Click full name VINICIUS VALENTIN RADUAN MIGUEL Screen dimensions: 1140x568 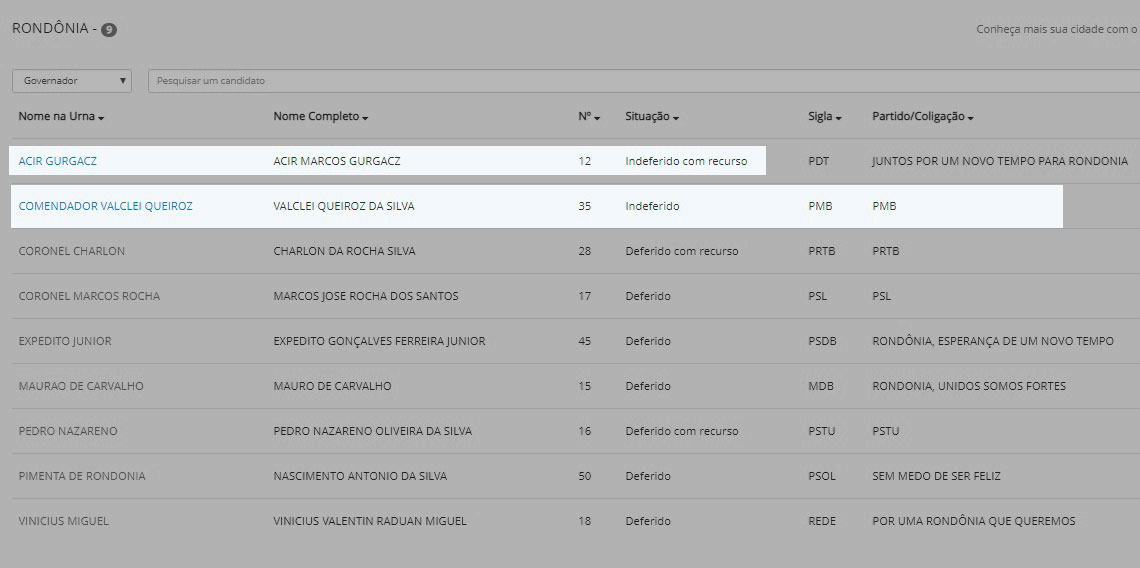click(370, 521)
